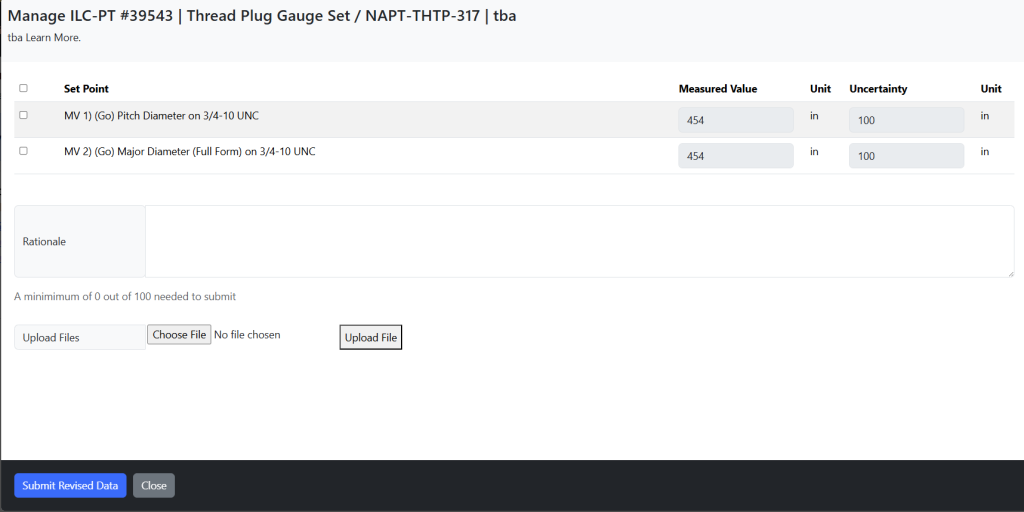This screenshot has height=512, width=1024.
Task: Select the MV 2 (Go) Major Diameter label
Action: (190, 152)
